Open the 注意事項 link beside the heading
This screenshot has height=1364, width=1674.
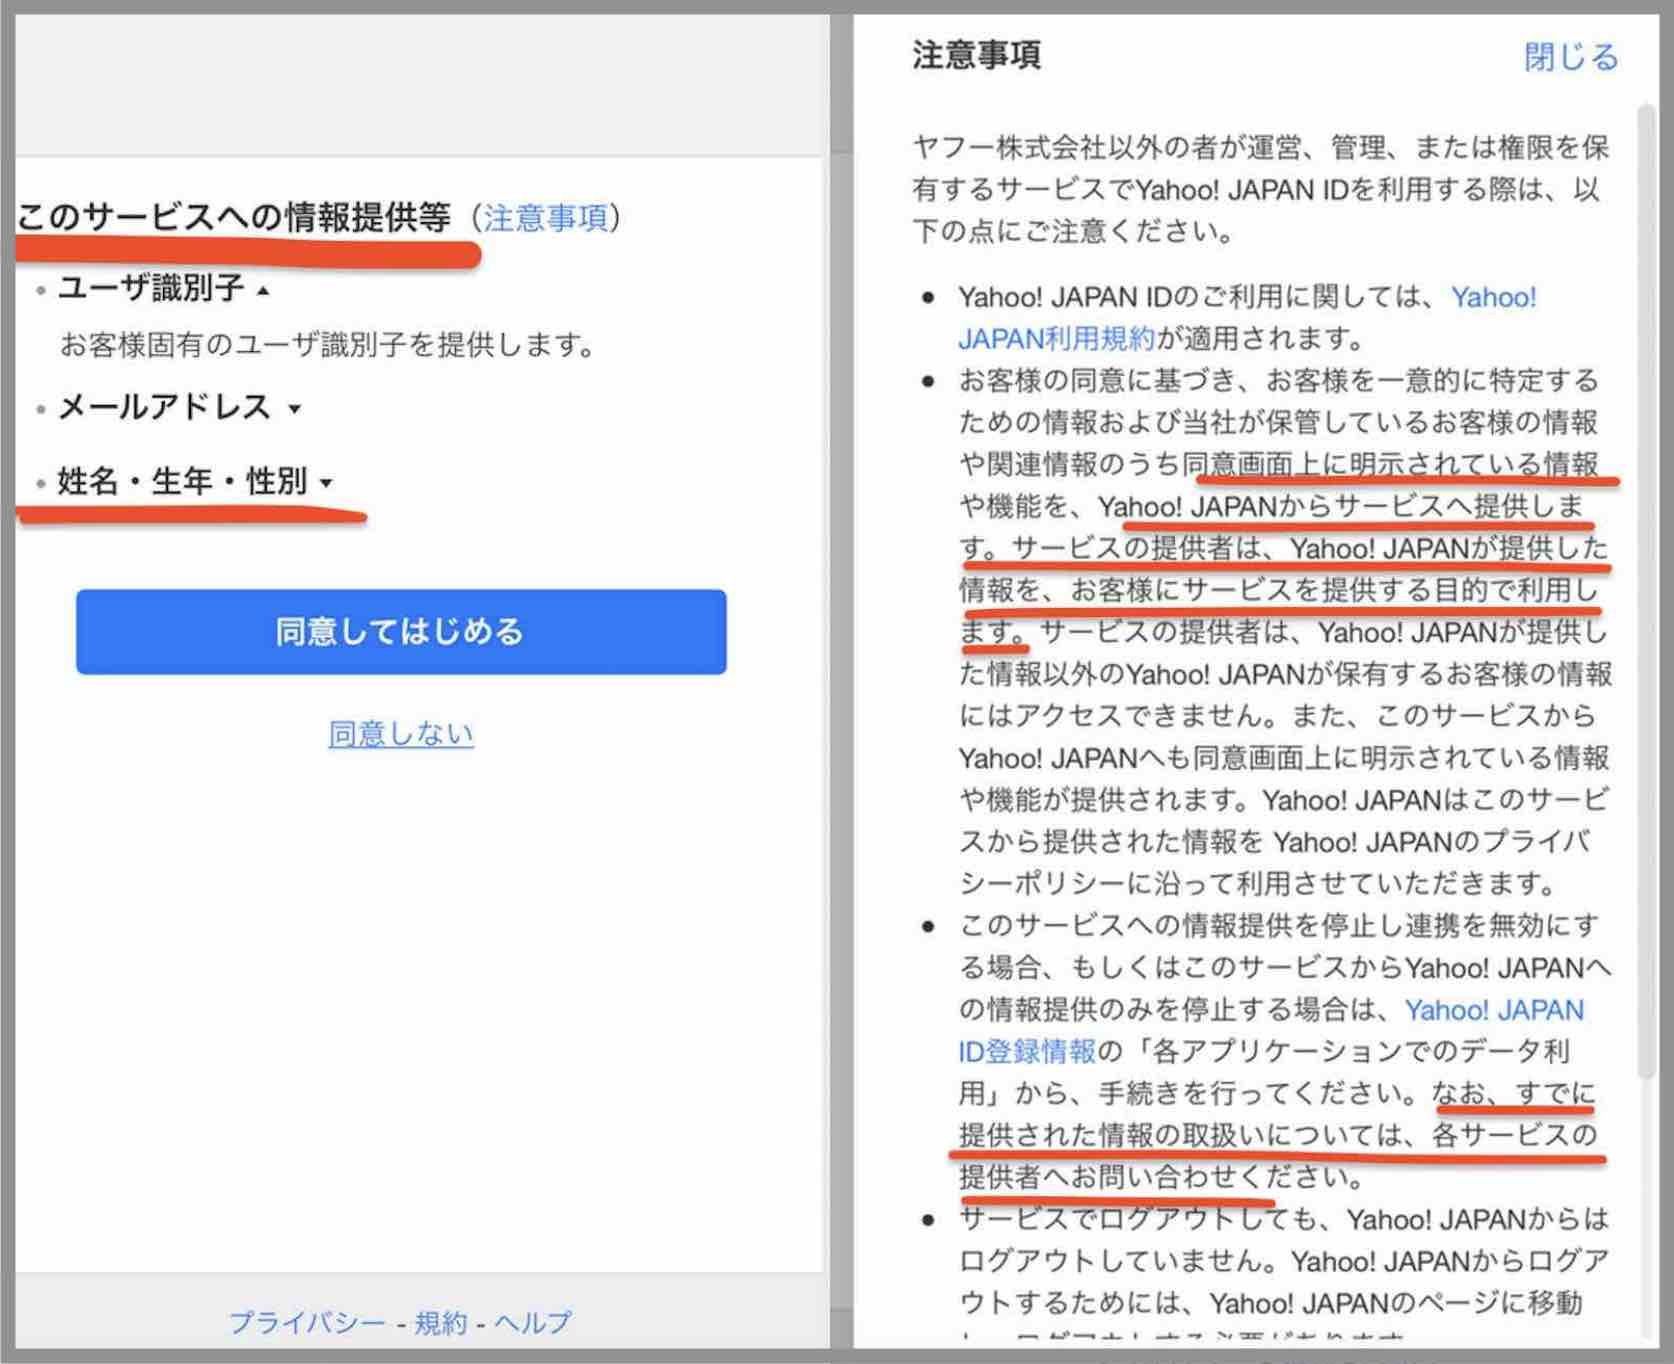(545, 218)
